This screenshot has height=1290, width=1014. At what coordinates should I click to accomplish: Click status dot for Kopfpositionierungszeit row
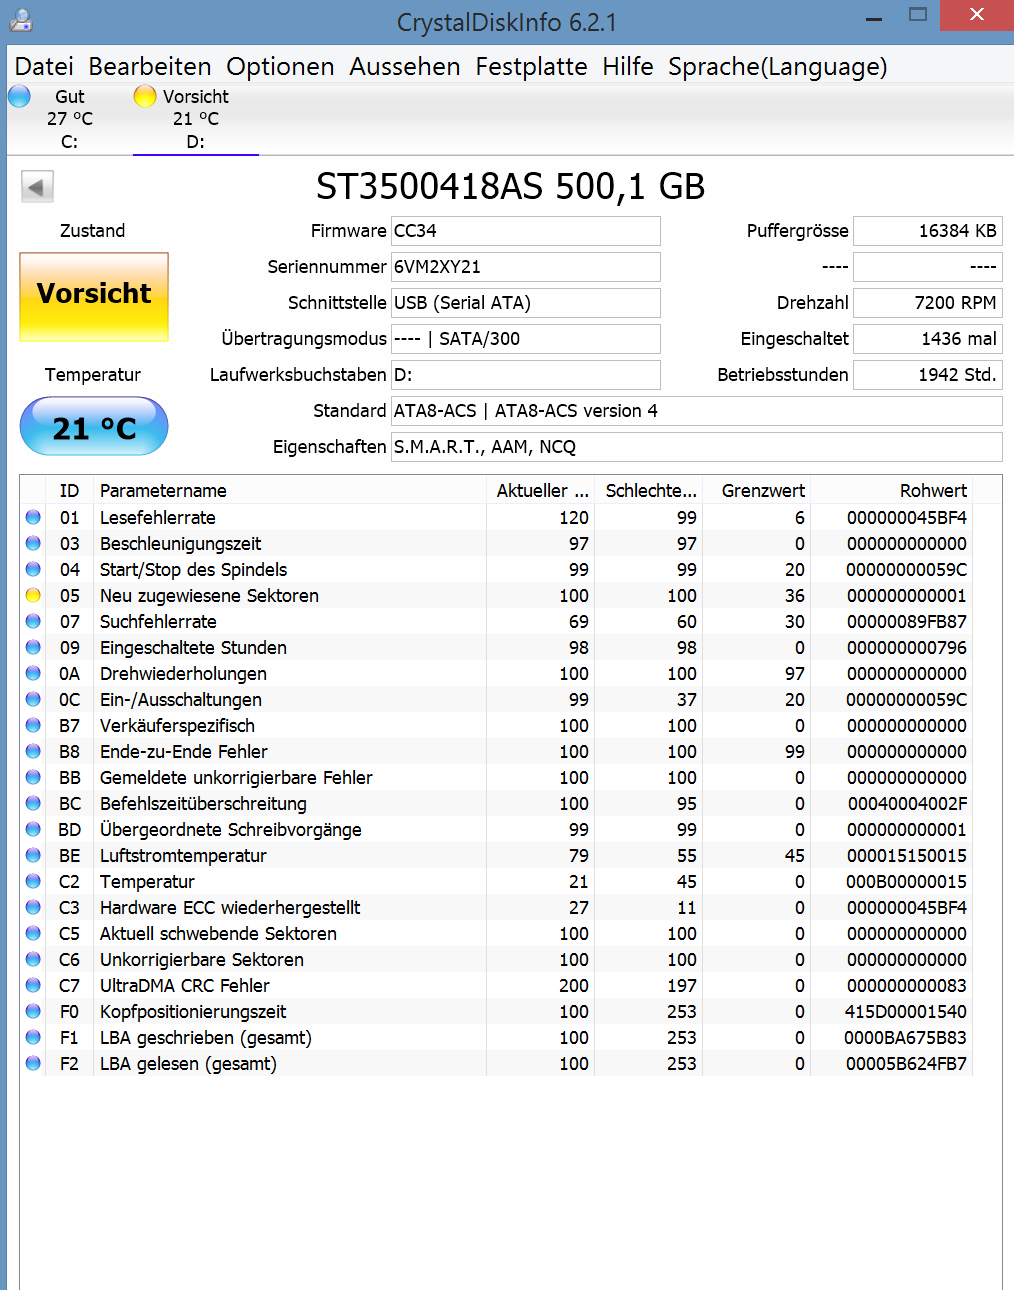33,1011
